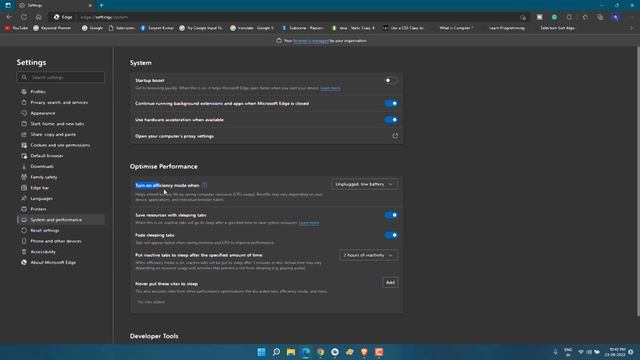Click the Family safety icon in sidebar
The height and width of the screenshot is (360, 640).
[24, 177]
